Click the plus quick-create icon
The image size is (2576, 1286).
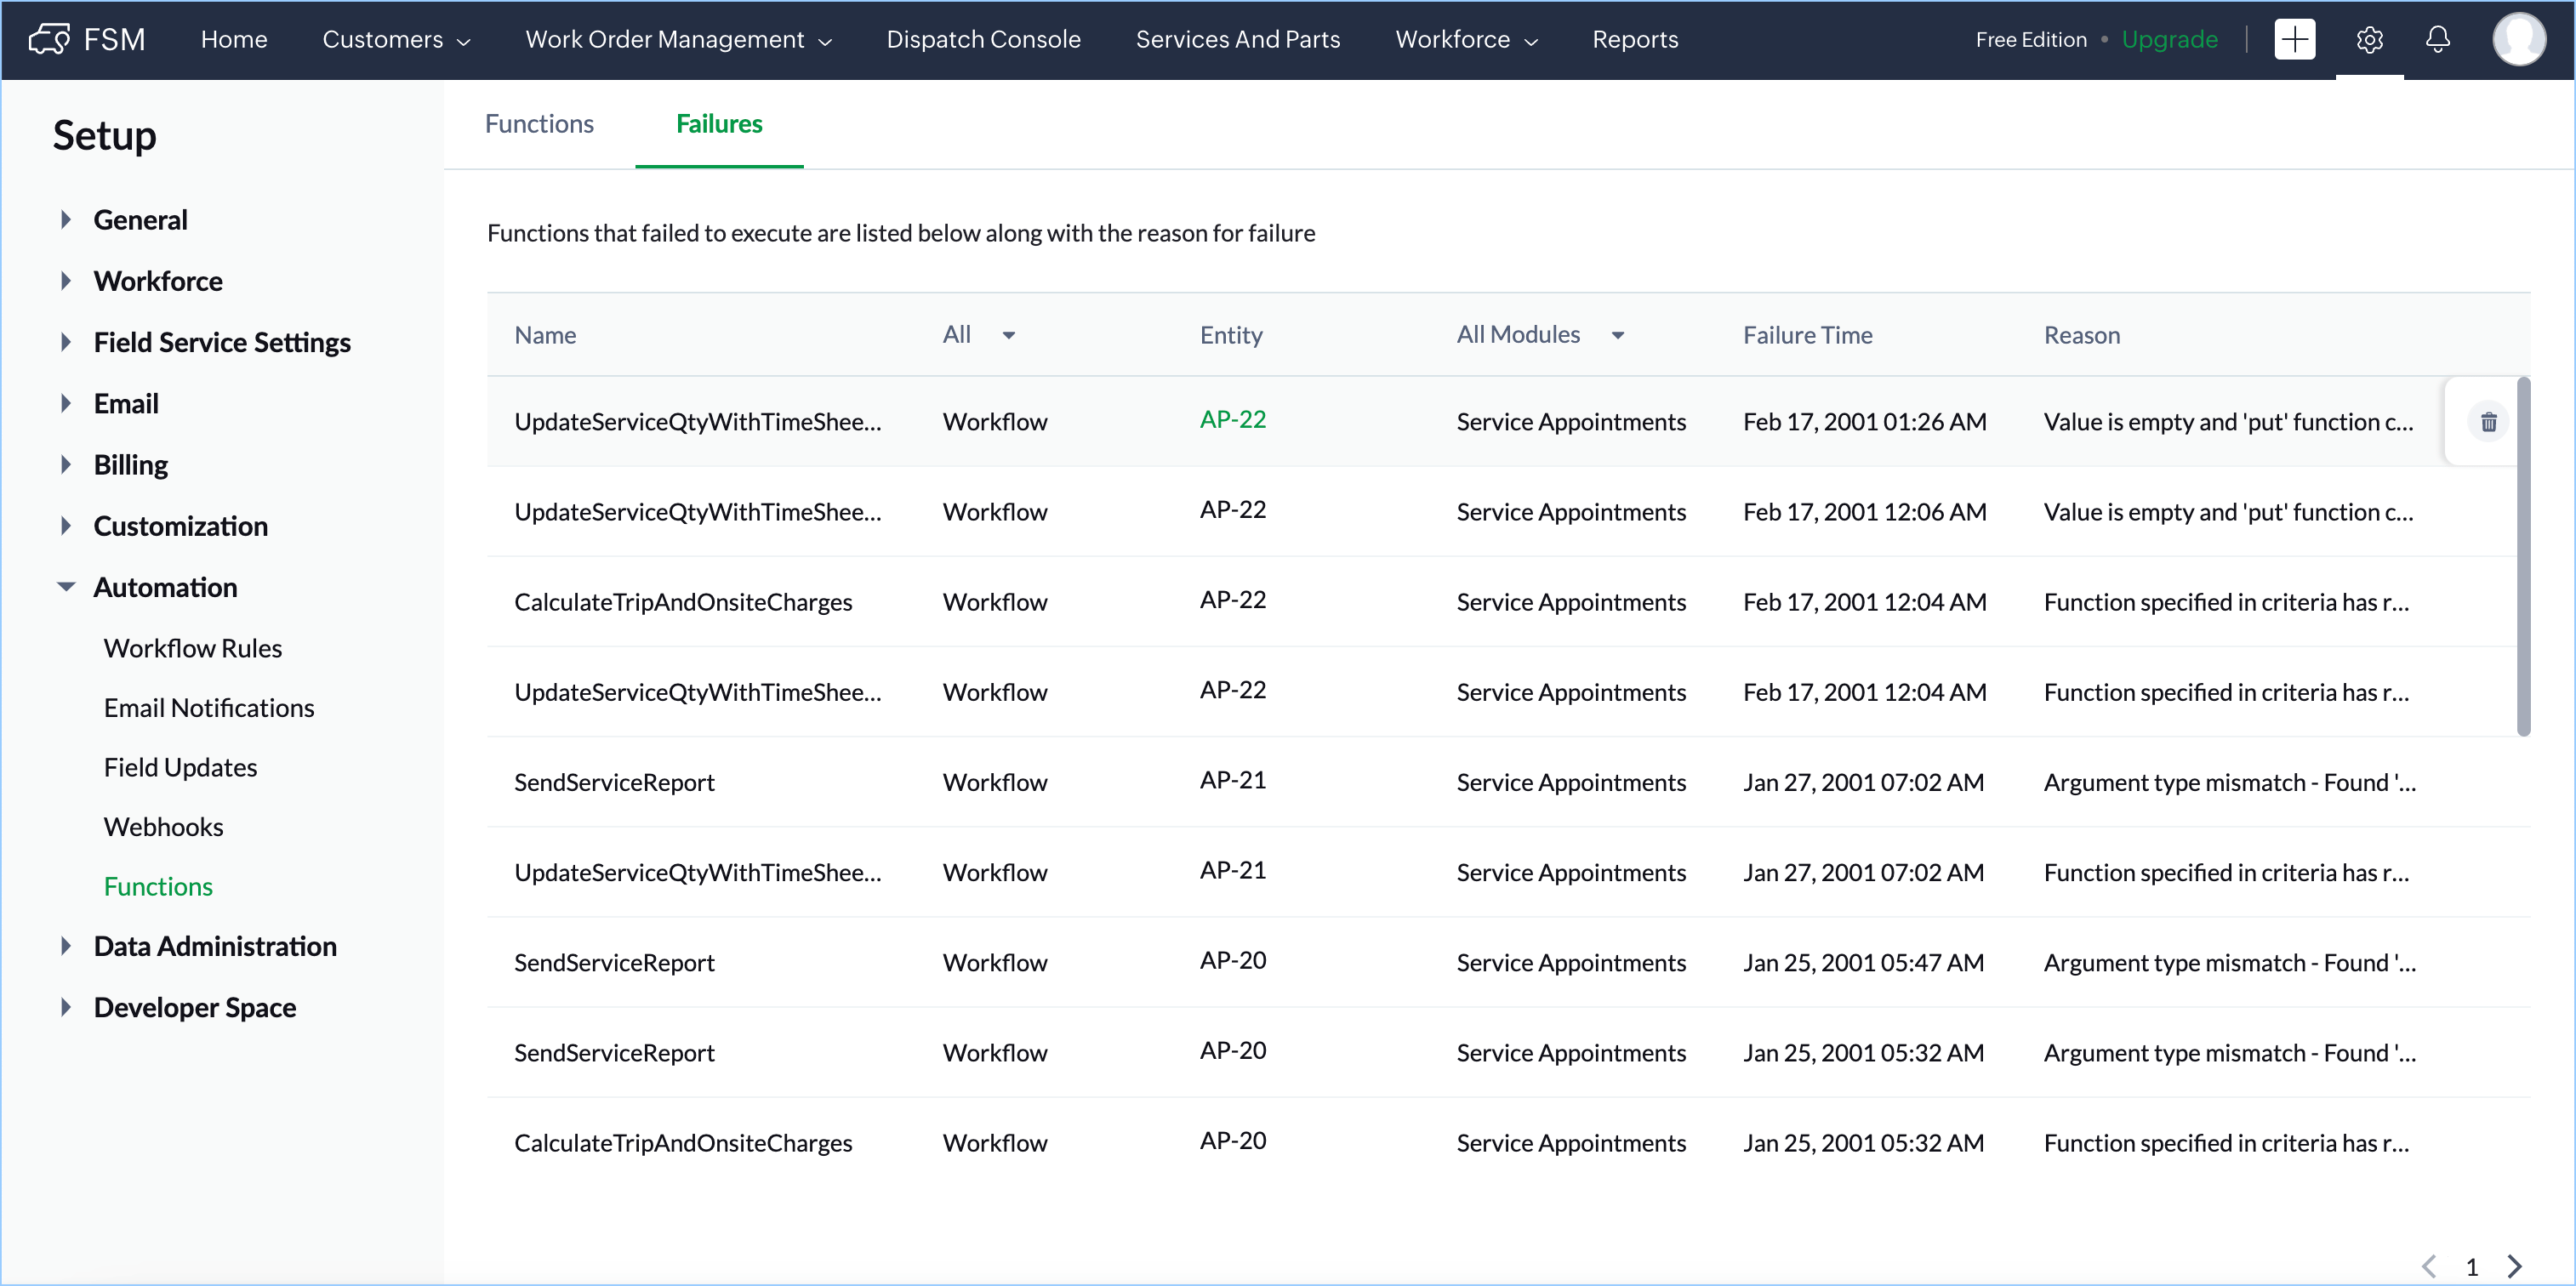(2294, 39)
